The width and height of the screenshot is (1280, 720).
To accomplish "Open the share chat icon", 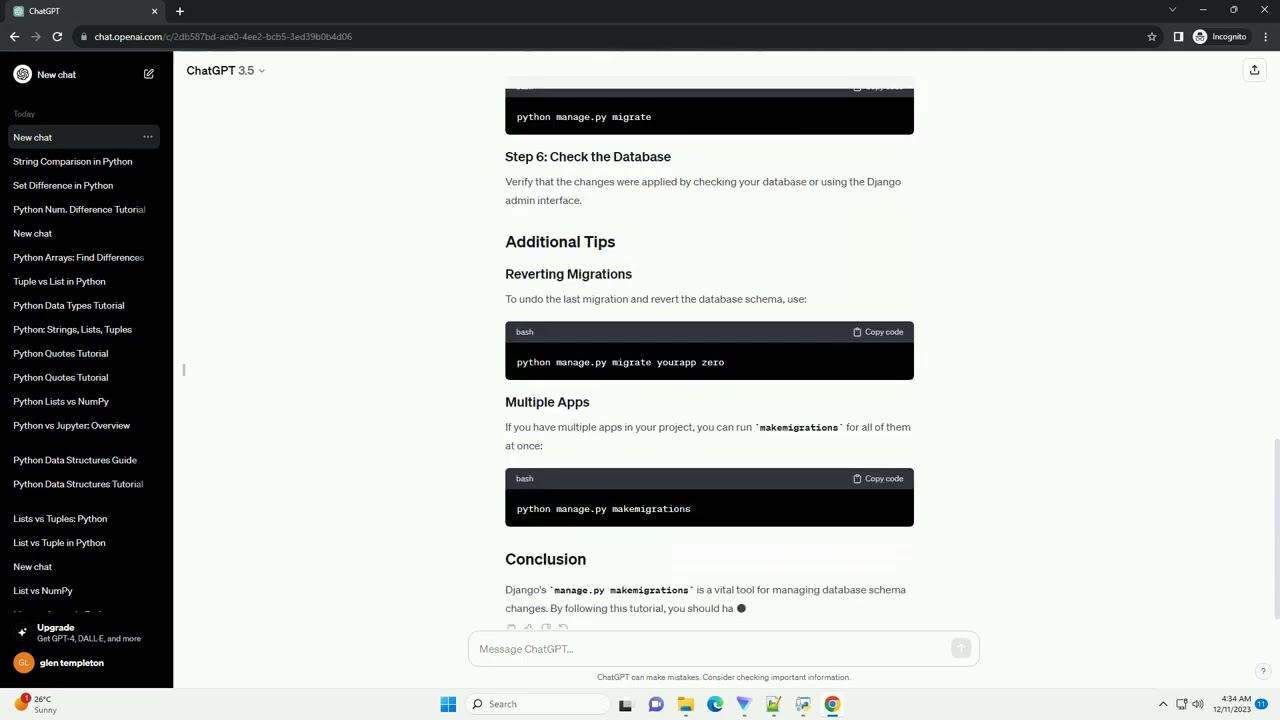I will click(x=1254, y=70).
